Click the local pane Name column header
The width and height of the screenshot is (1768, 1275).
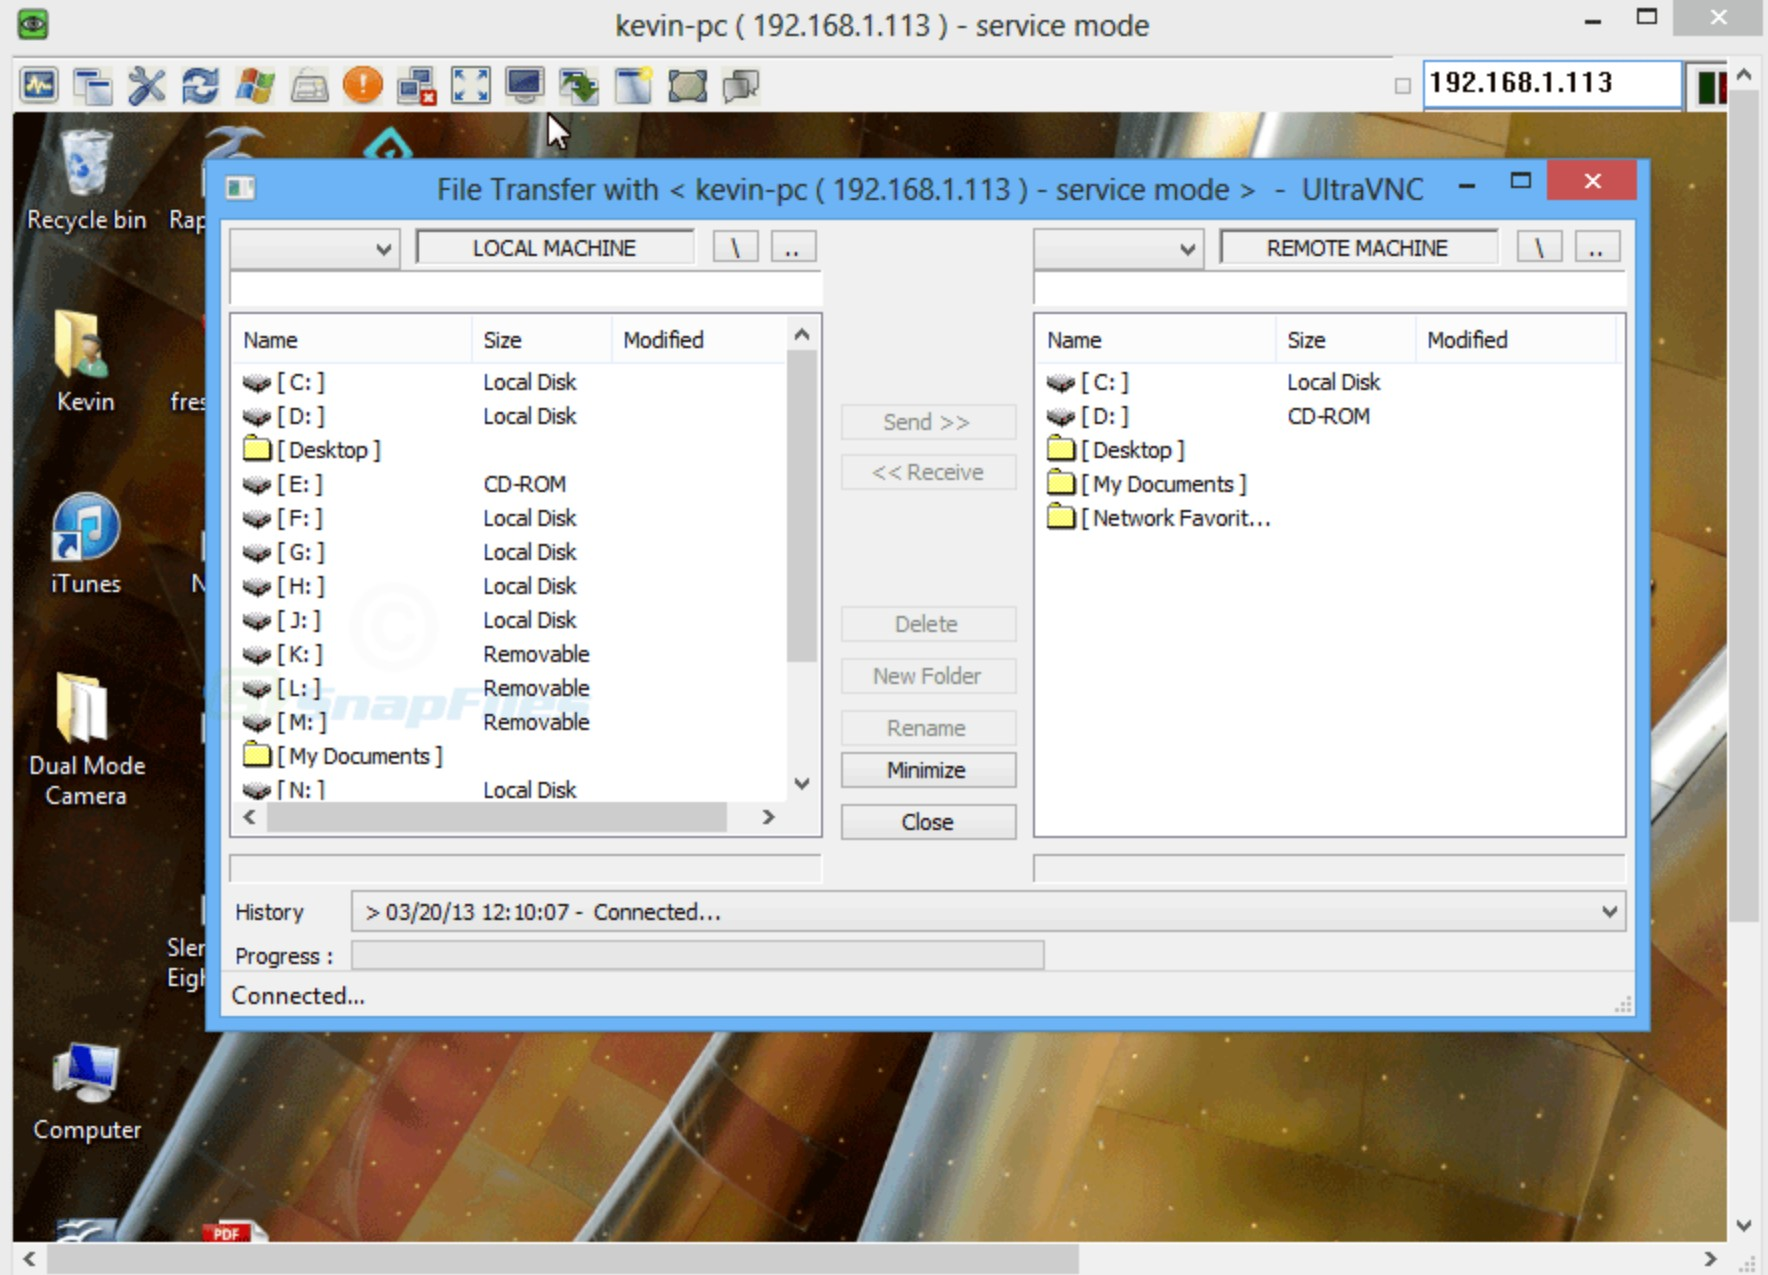click(x=352, y=340)
